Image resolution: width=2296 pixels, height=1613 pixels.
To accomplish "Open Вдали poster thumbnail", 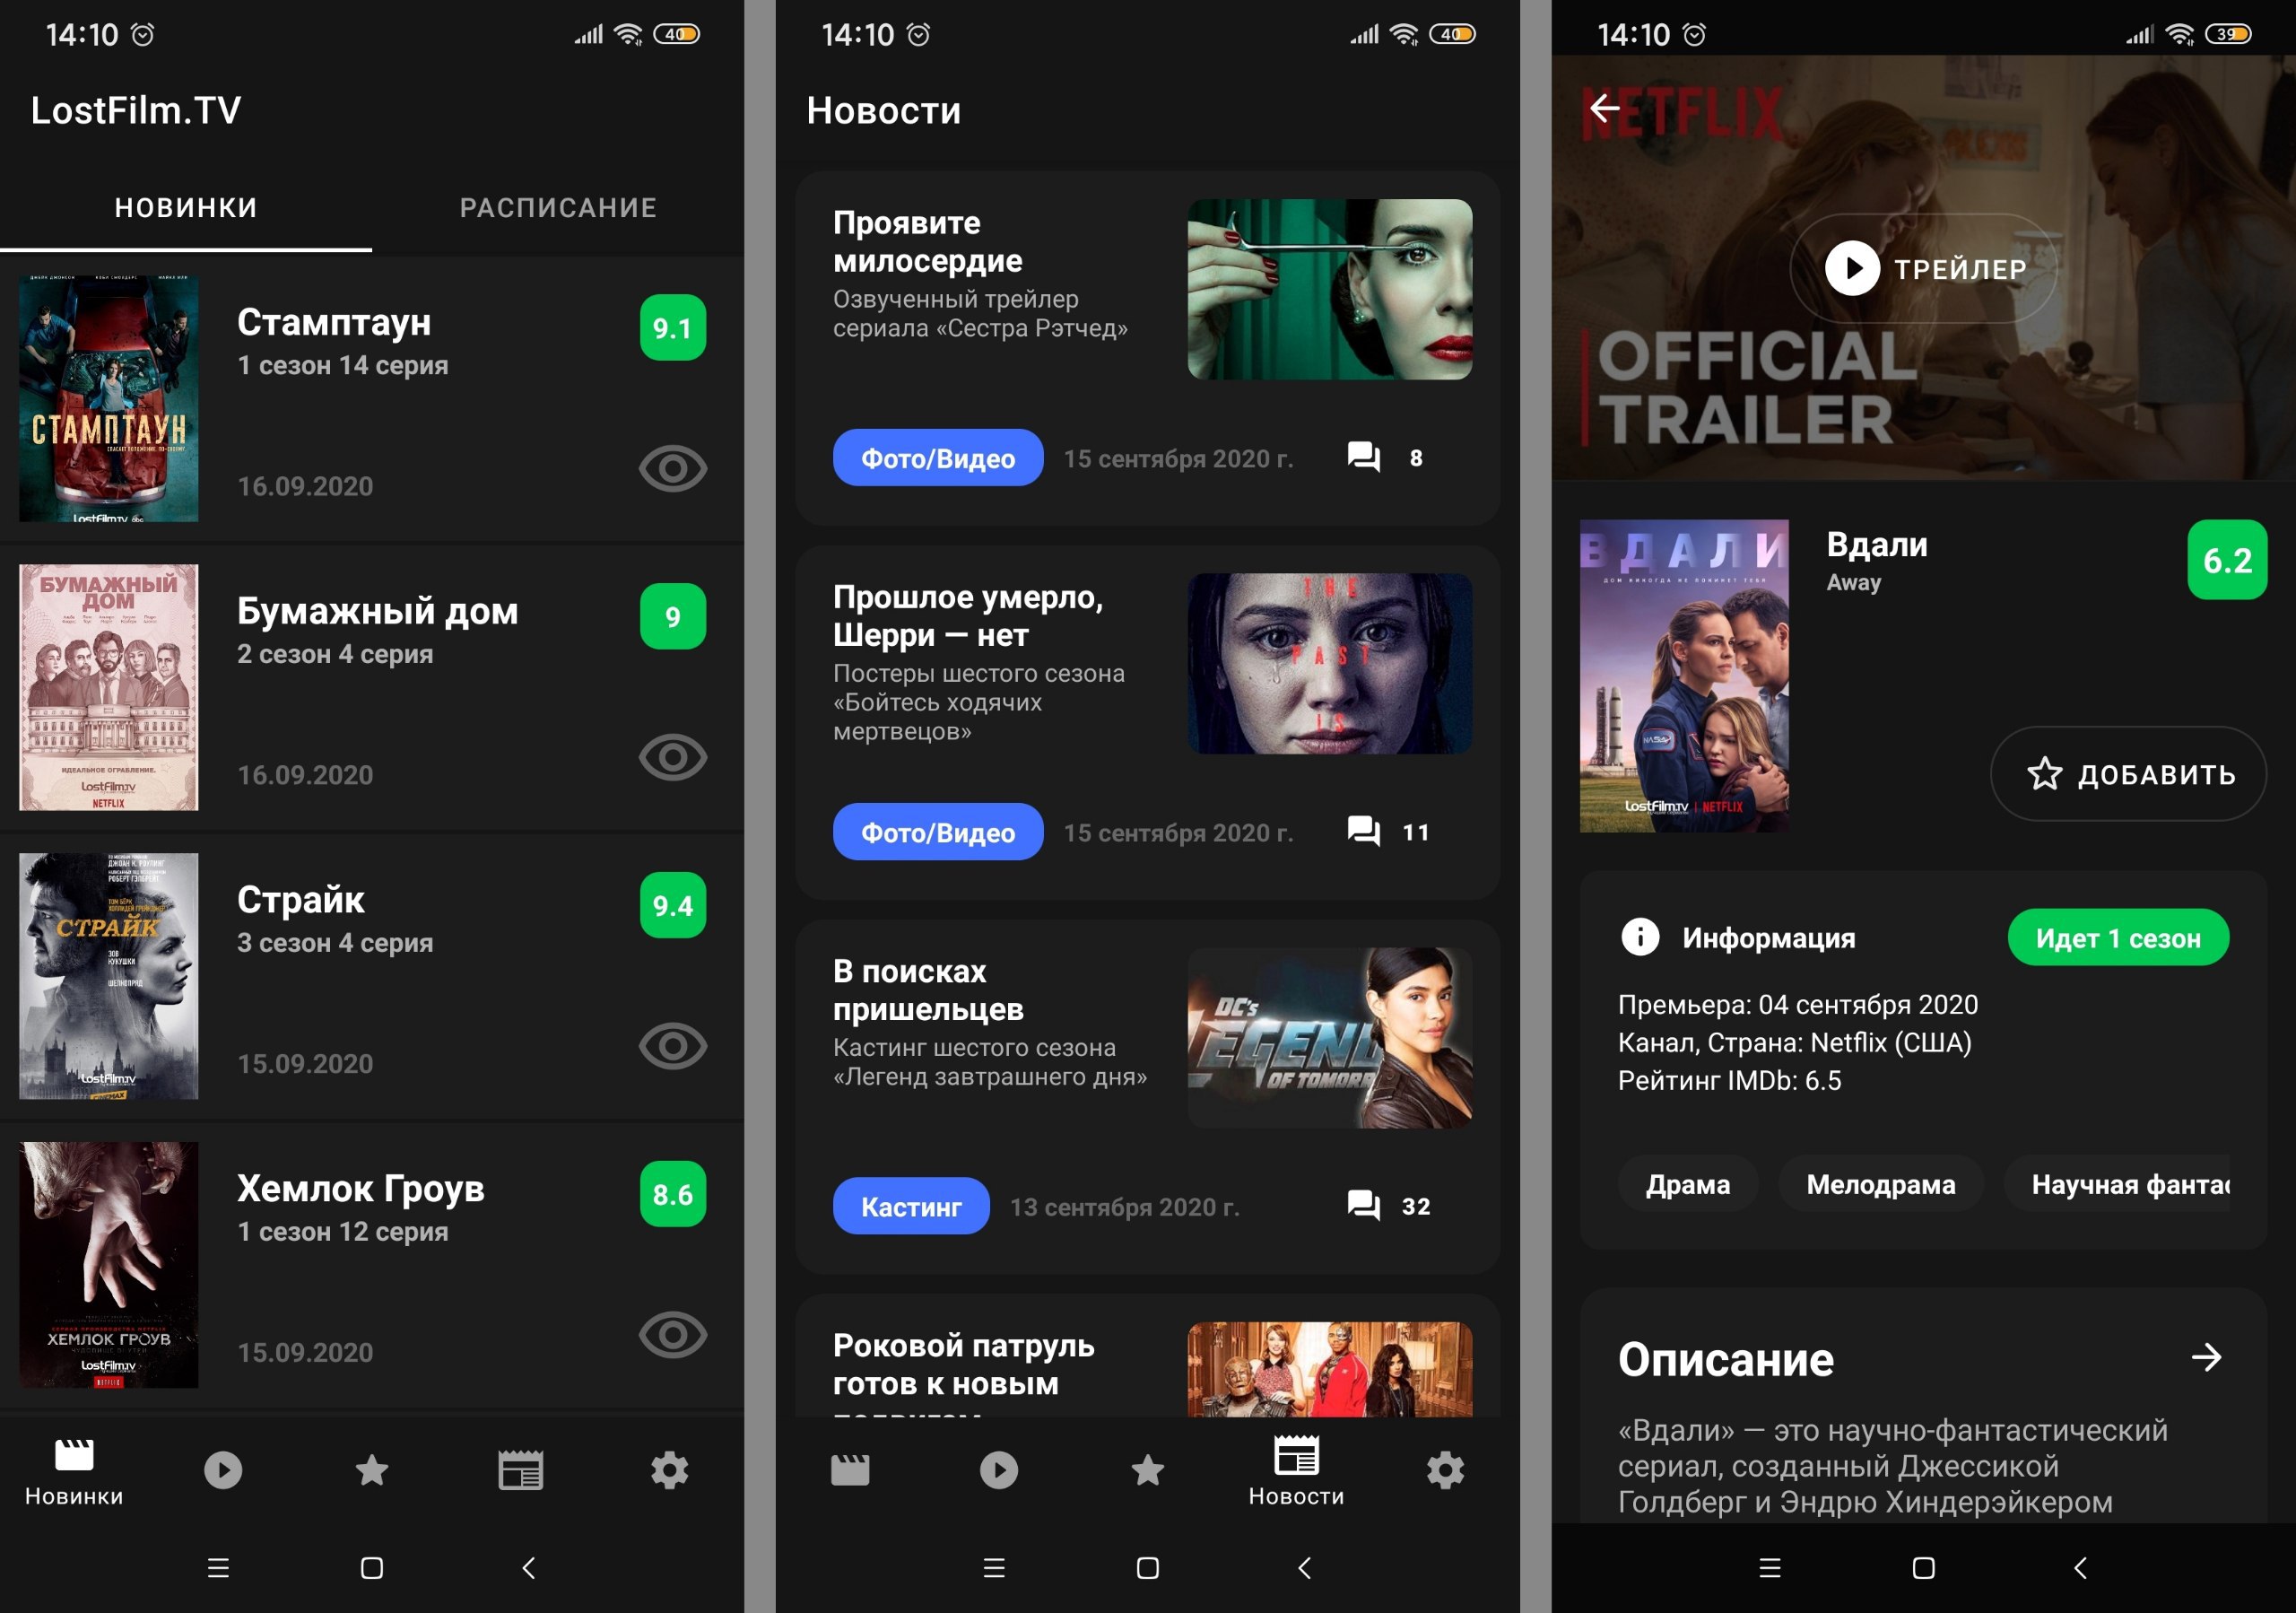I will click(1684, 675).
